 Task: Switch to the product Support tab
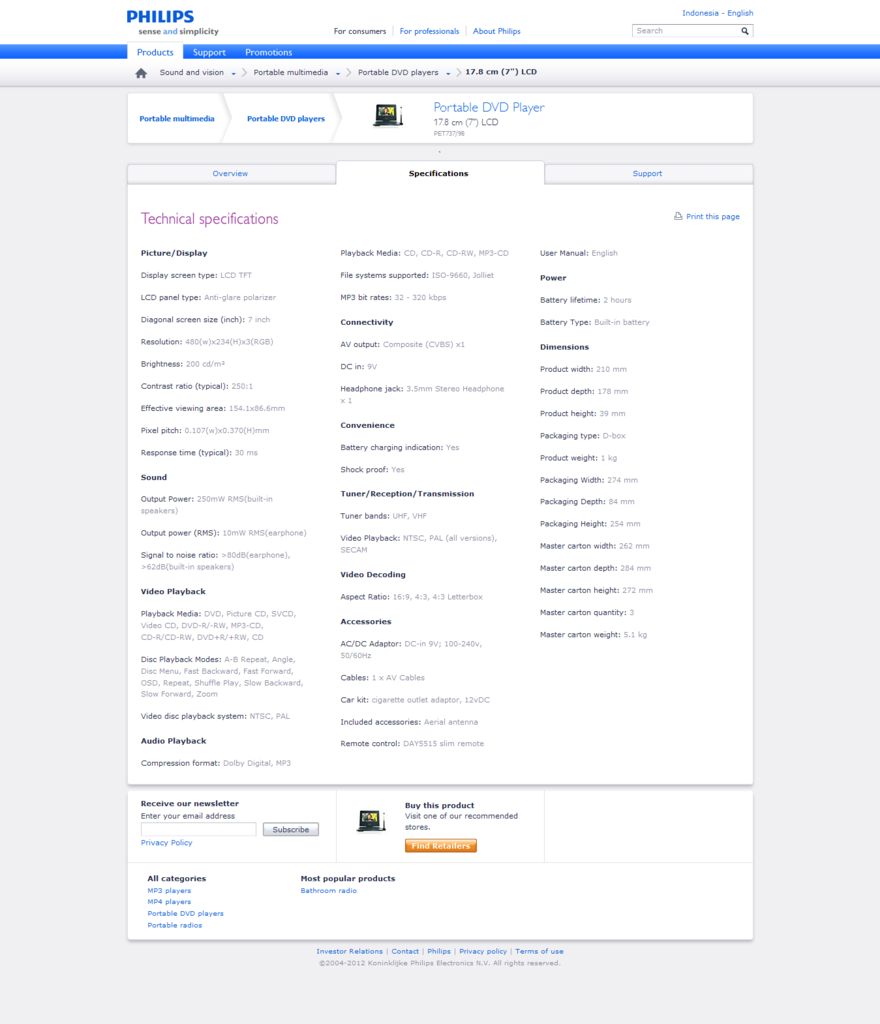pyautogui.click(x=648, y=174)
